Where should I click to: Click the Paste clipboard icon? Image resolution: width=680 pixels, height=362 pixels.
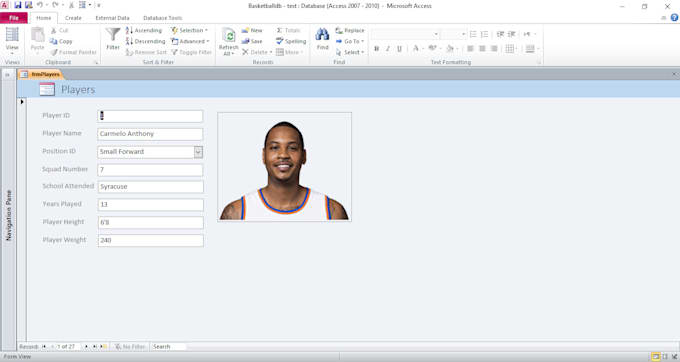tap(37, 35)
